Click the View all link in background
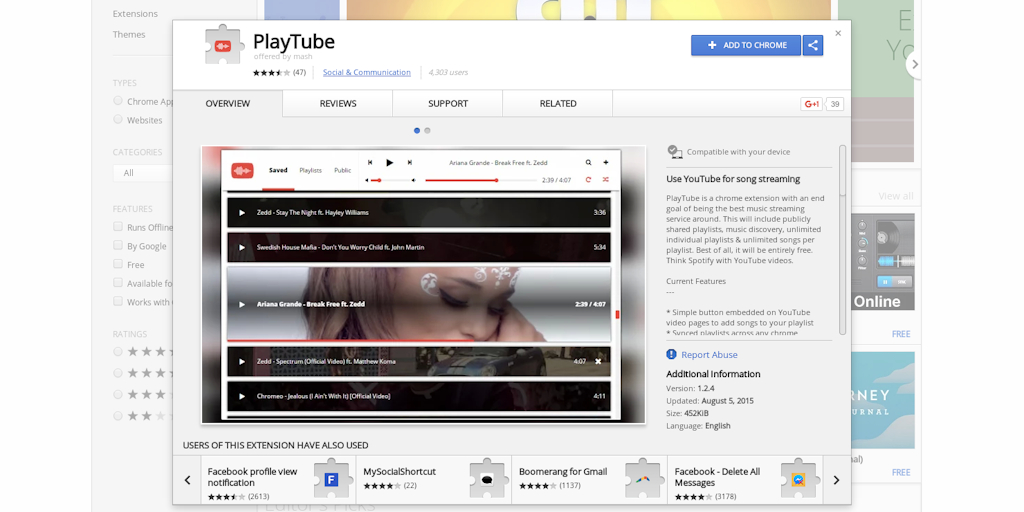 coord(896,196)
